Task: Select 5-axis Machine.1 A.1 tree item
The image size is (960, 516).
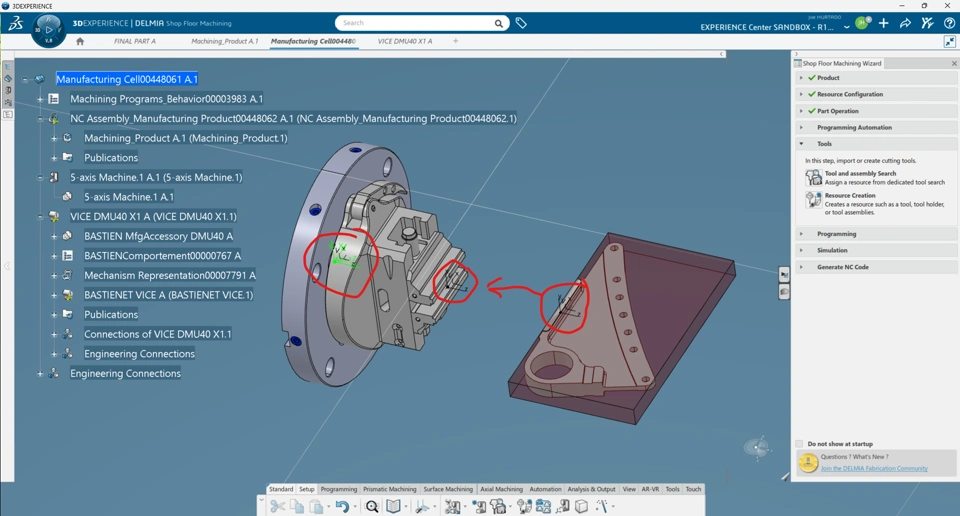Action: [x=129, y=197]
